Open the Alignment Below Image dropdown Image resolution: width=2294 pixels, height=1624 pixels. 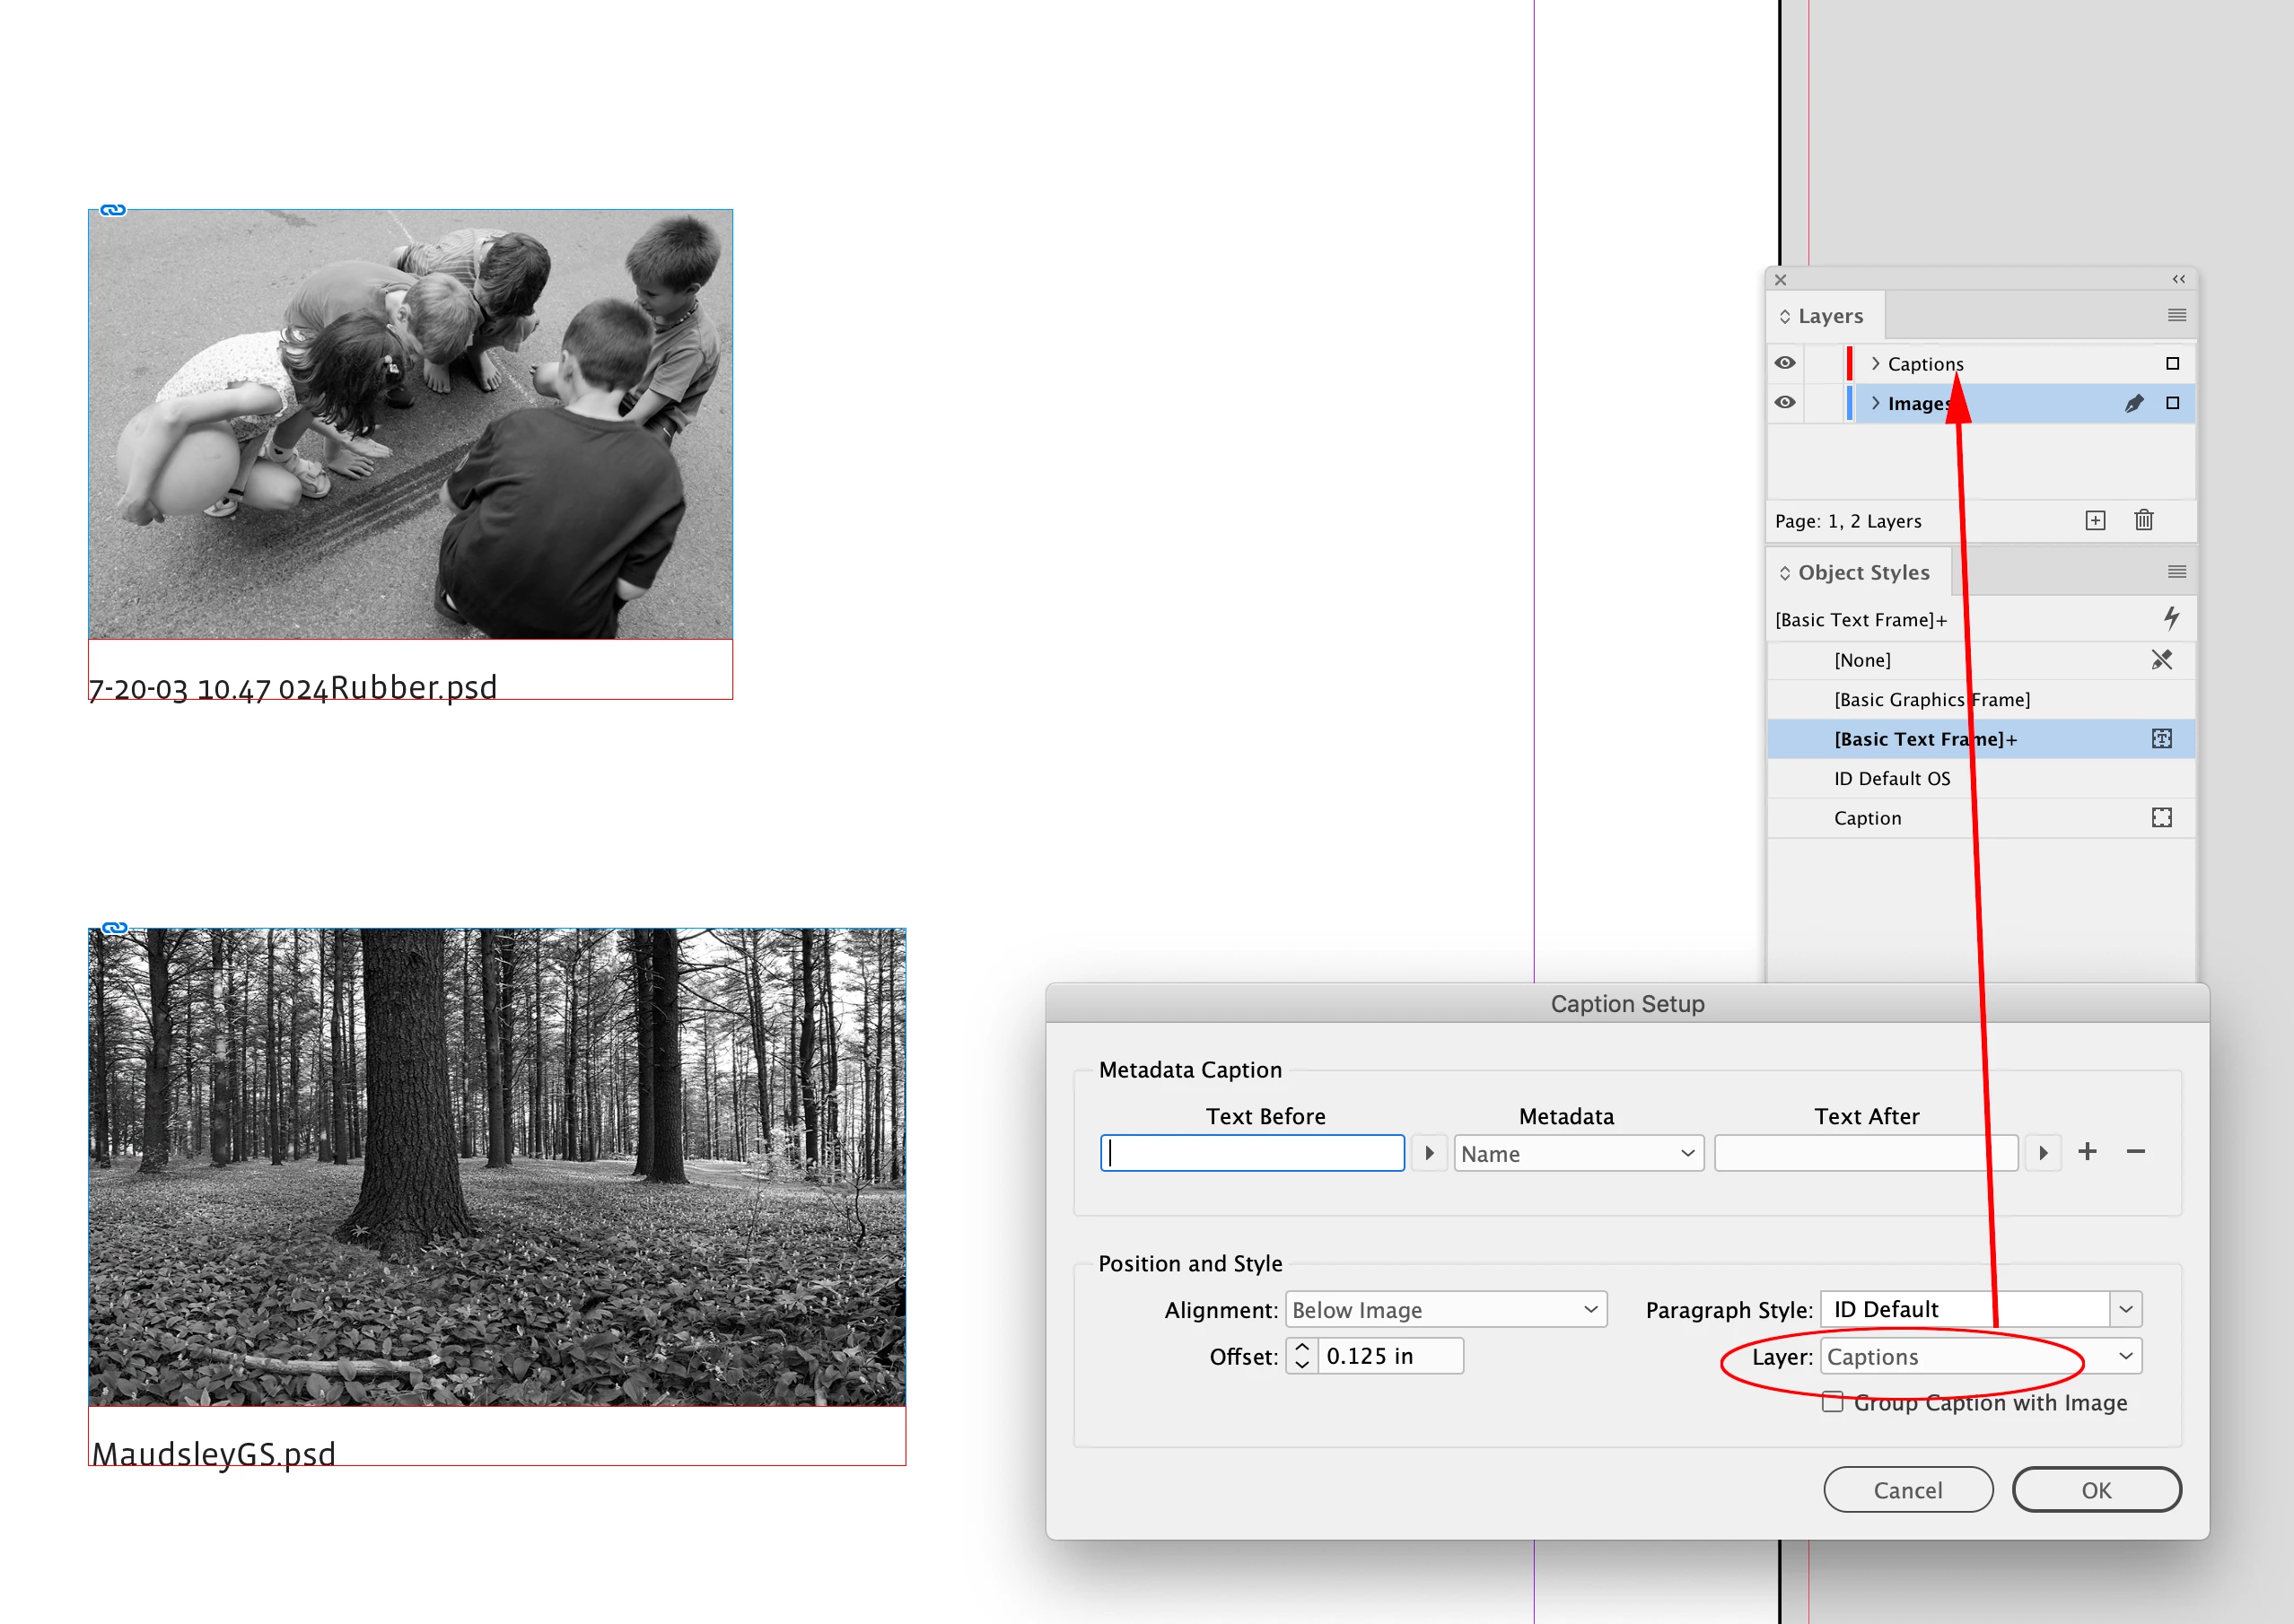(x=1445, y=1310)
